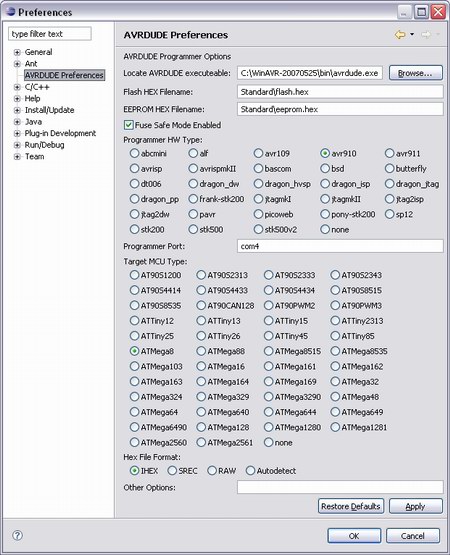Select the jtagmkII programmer type
Viewport: 450px width, 555px height.
click(x=325, y=199)
